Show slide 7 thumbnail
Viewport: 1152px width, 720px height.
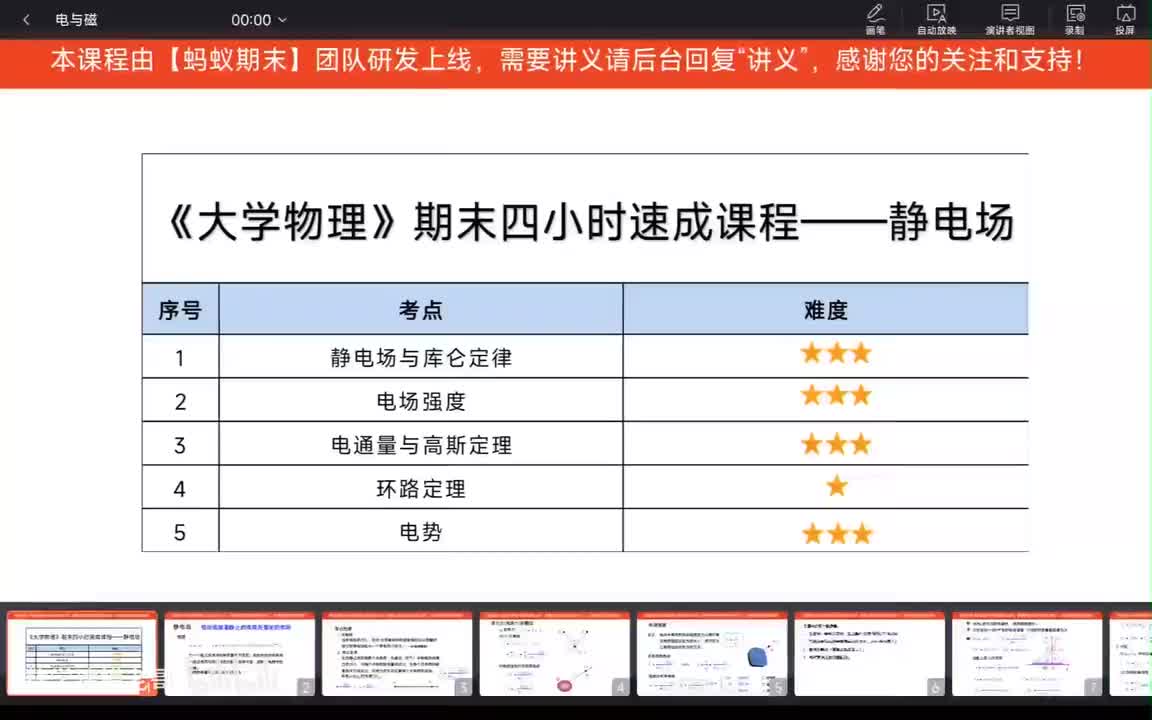[x=1027, y=653]
